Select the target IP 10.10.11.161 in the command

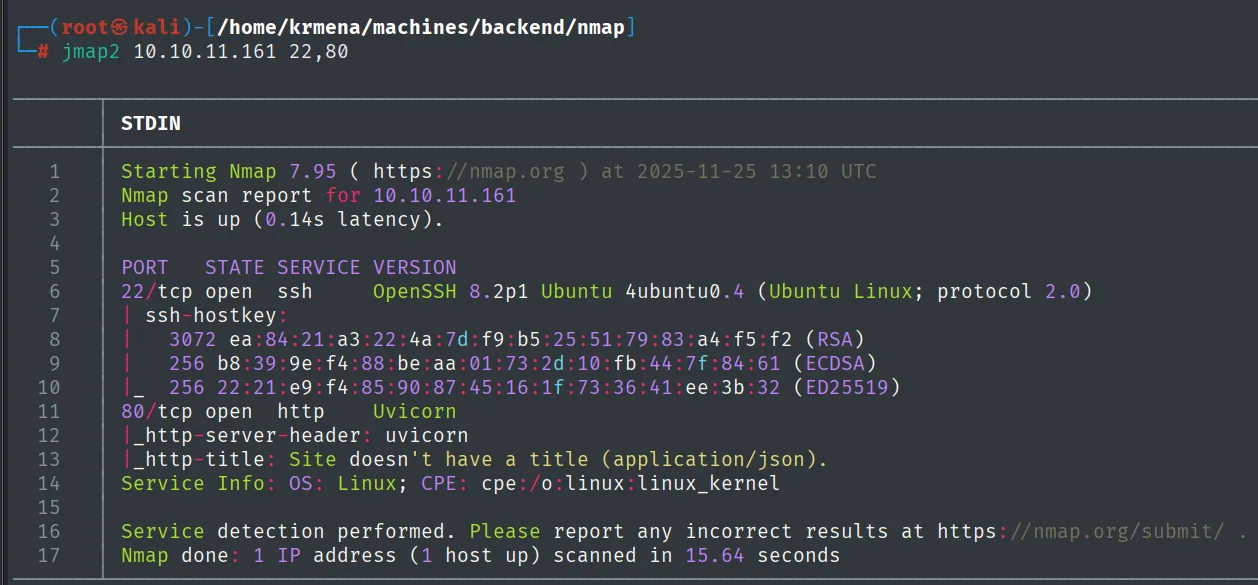tap(205, 51)
